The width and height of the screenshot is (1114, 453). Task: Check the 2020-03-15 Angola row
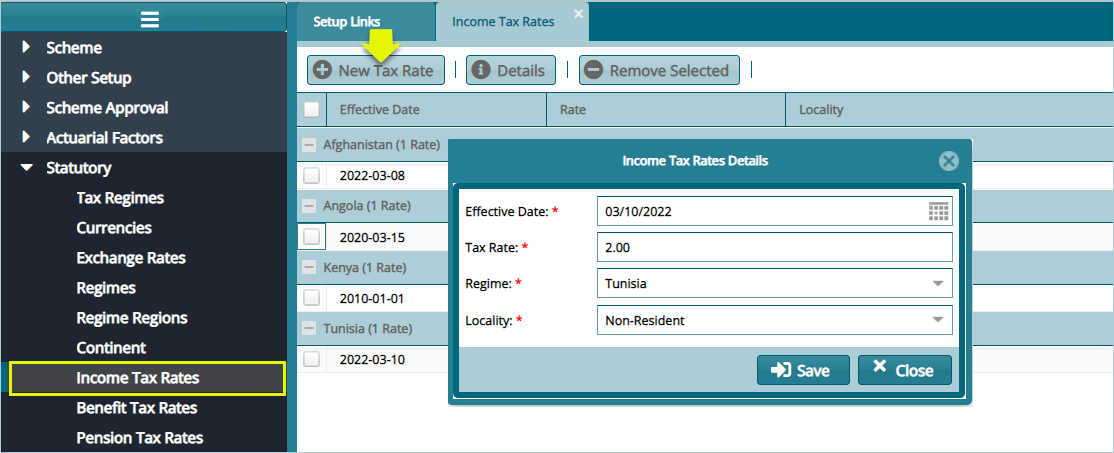coord(311,237)
